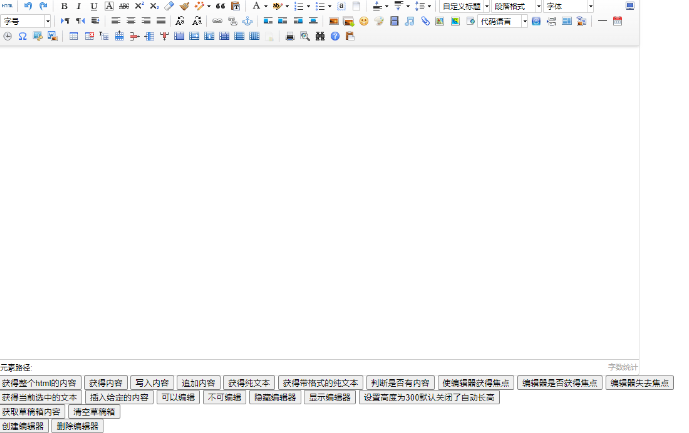Align text to the left

click(116, 21)
